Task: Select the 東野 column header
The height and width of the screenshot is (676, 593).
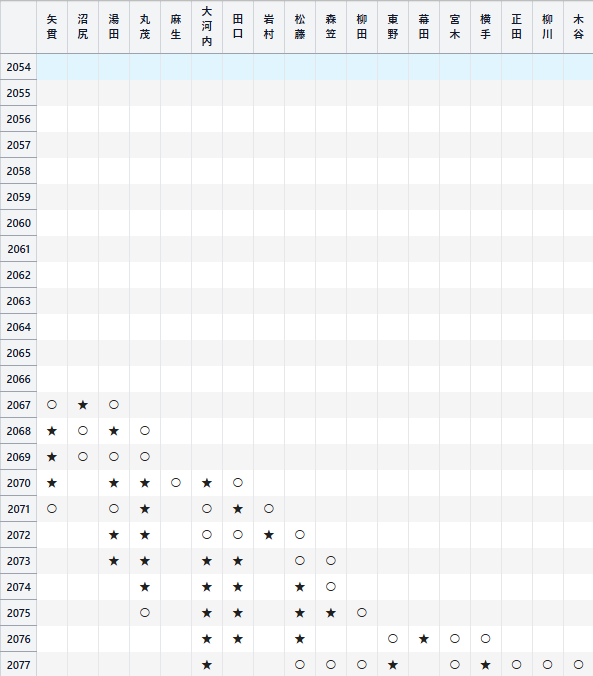Action: (393, 27)
